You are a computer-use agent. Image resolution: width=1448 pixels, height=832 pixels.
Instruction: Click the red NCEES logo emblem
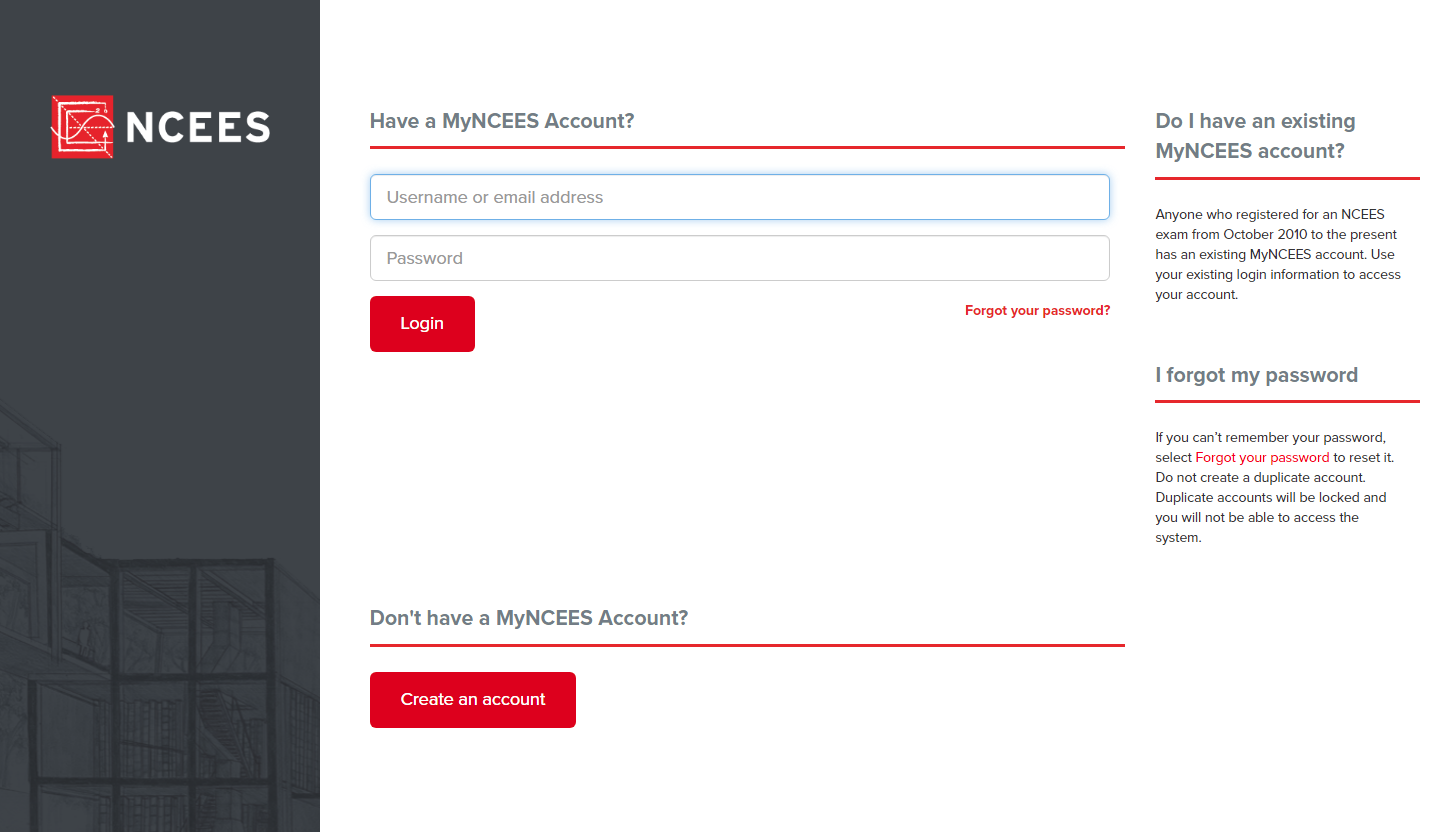pyautogui.click(x=82, y=127)
